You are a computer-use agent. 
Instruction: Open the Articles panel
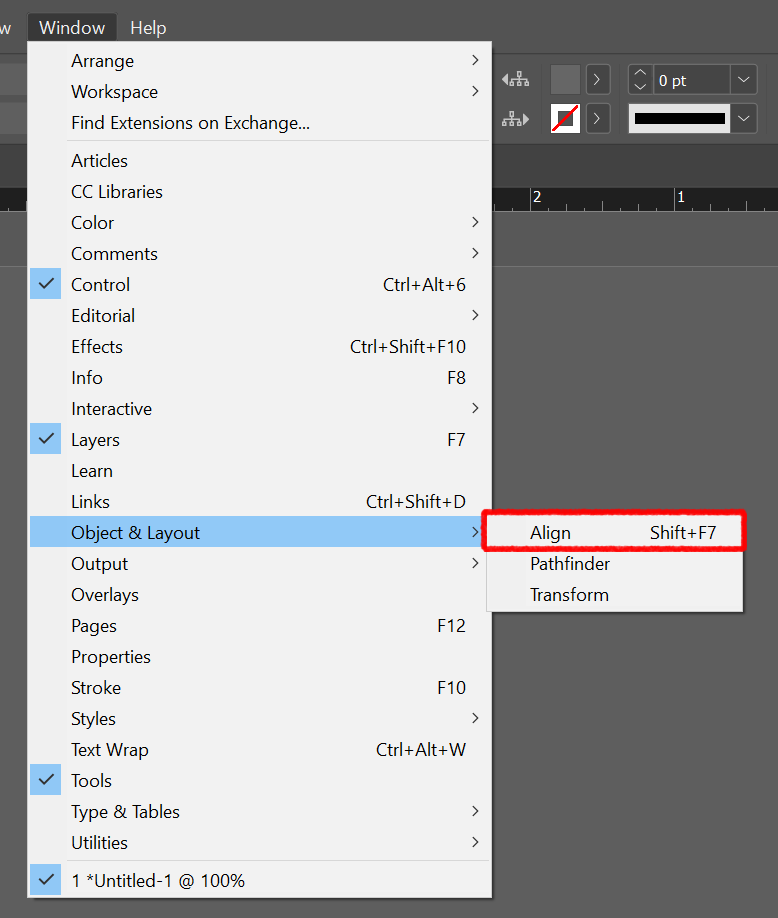[x=261, y=161]
